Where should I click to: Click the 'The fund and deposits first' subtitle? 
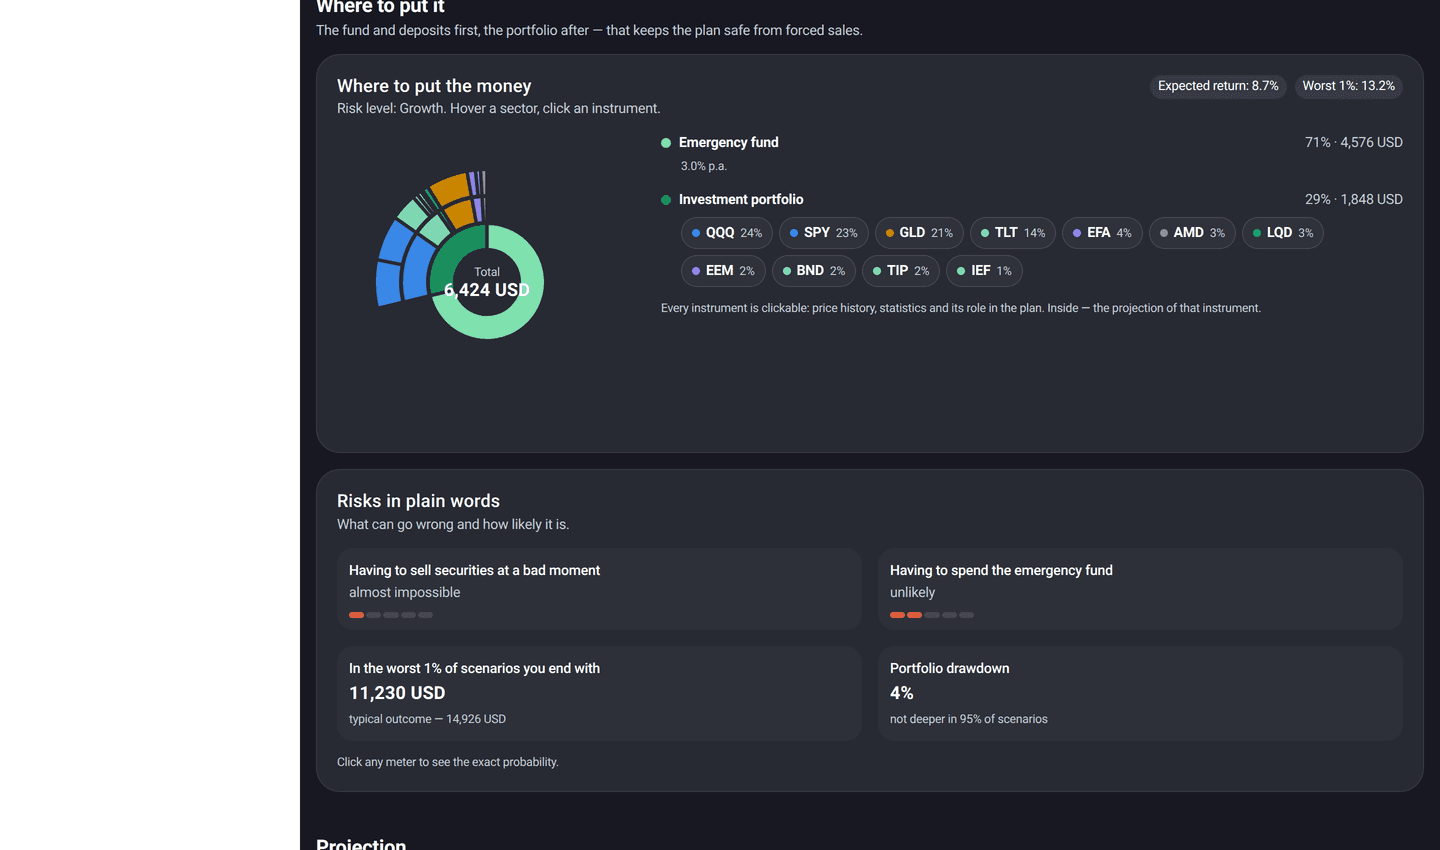[589, 30]
